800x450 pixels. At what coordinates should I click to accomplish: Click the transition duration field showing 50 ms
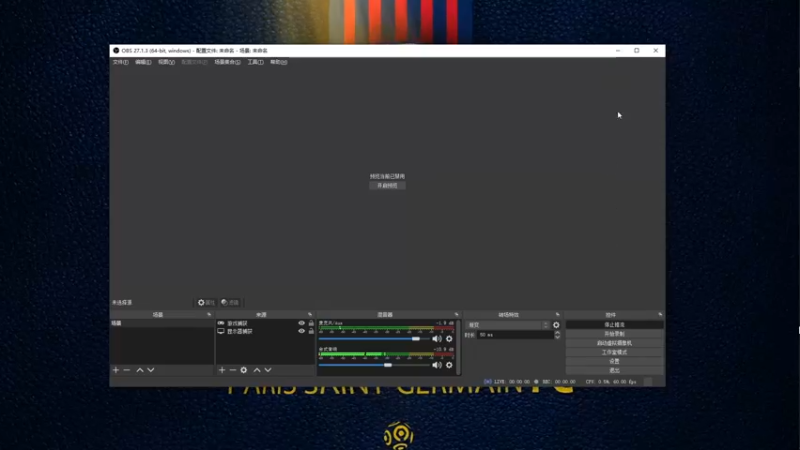pos(515,335)
